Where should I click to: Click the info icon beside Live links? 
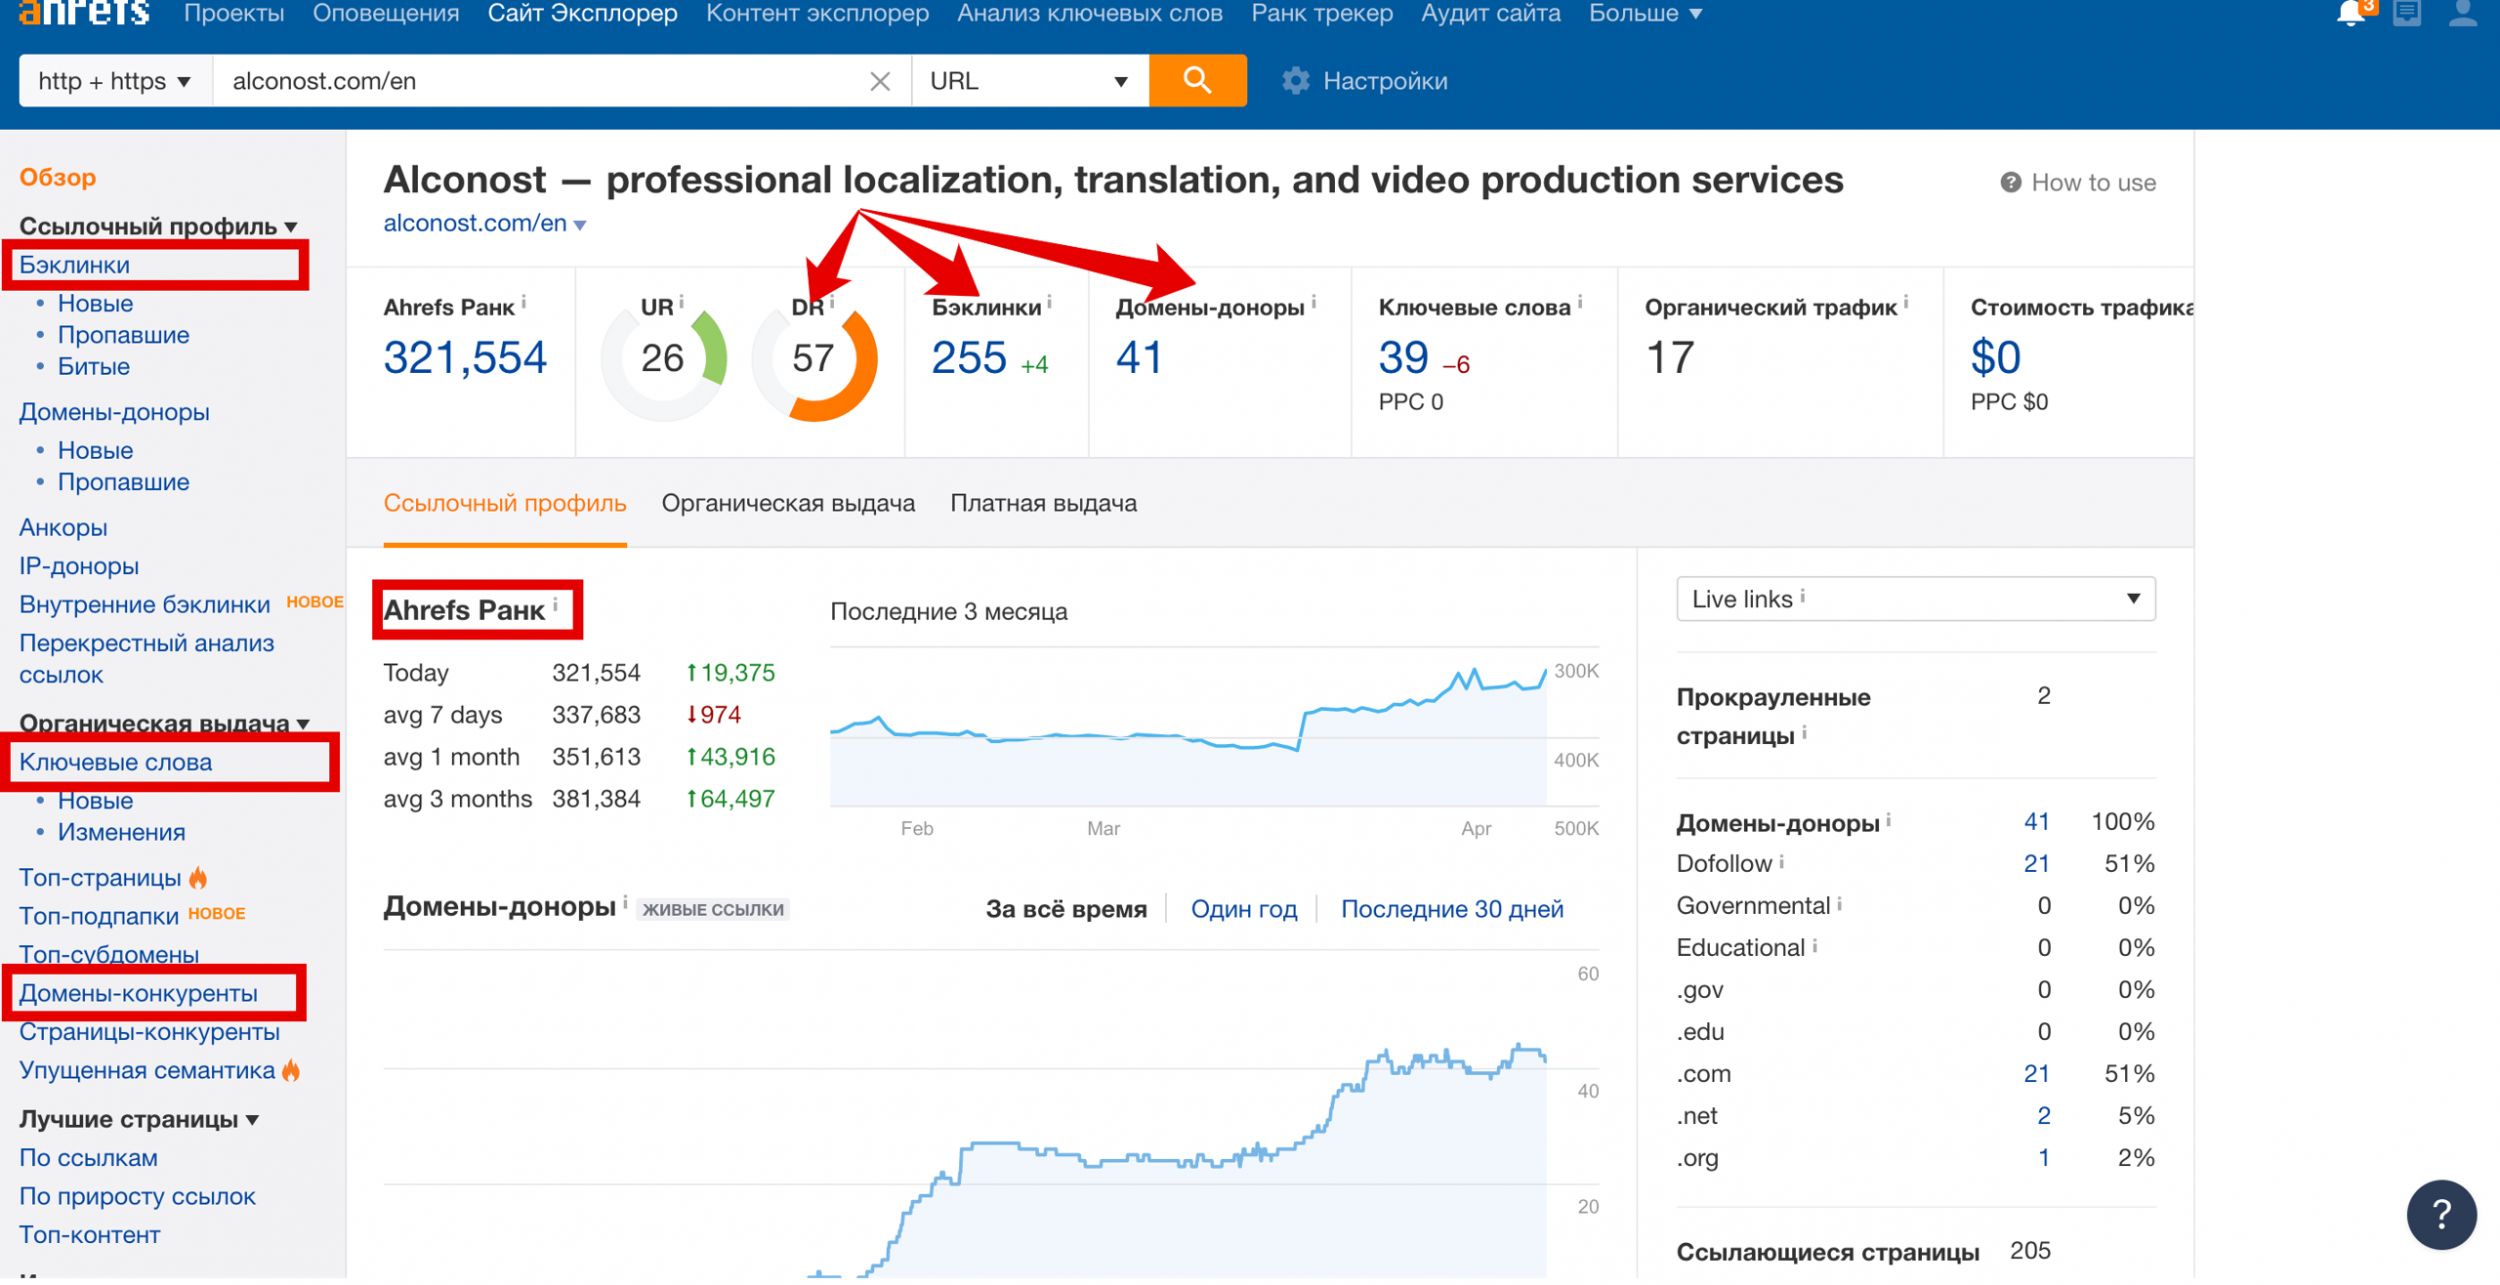[x=1802, y=597]
